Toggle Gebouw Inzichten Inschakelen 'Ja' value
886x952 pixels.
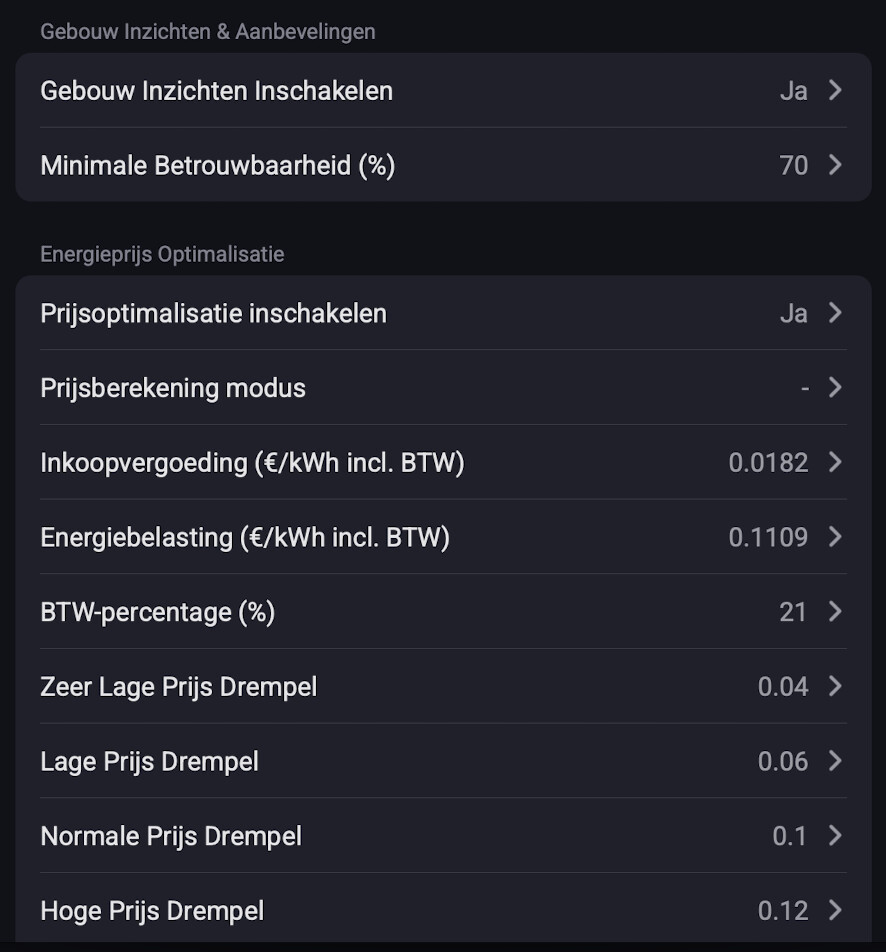click(x=793, y=91)
